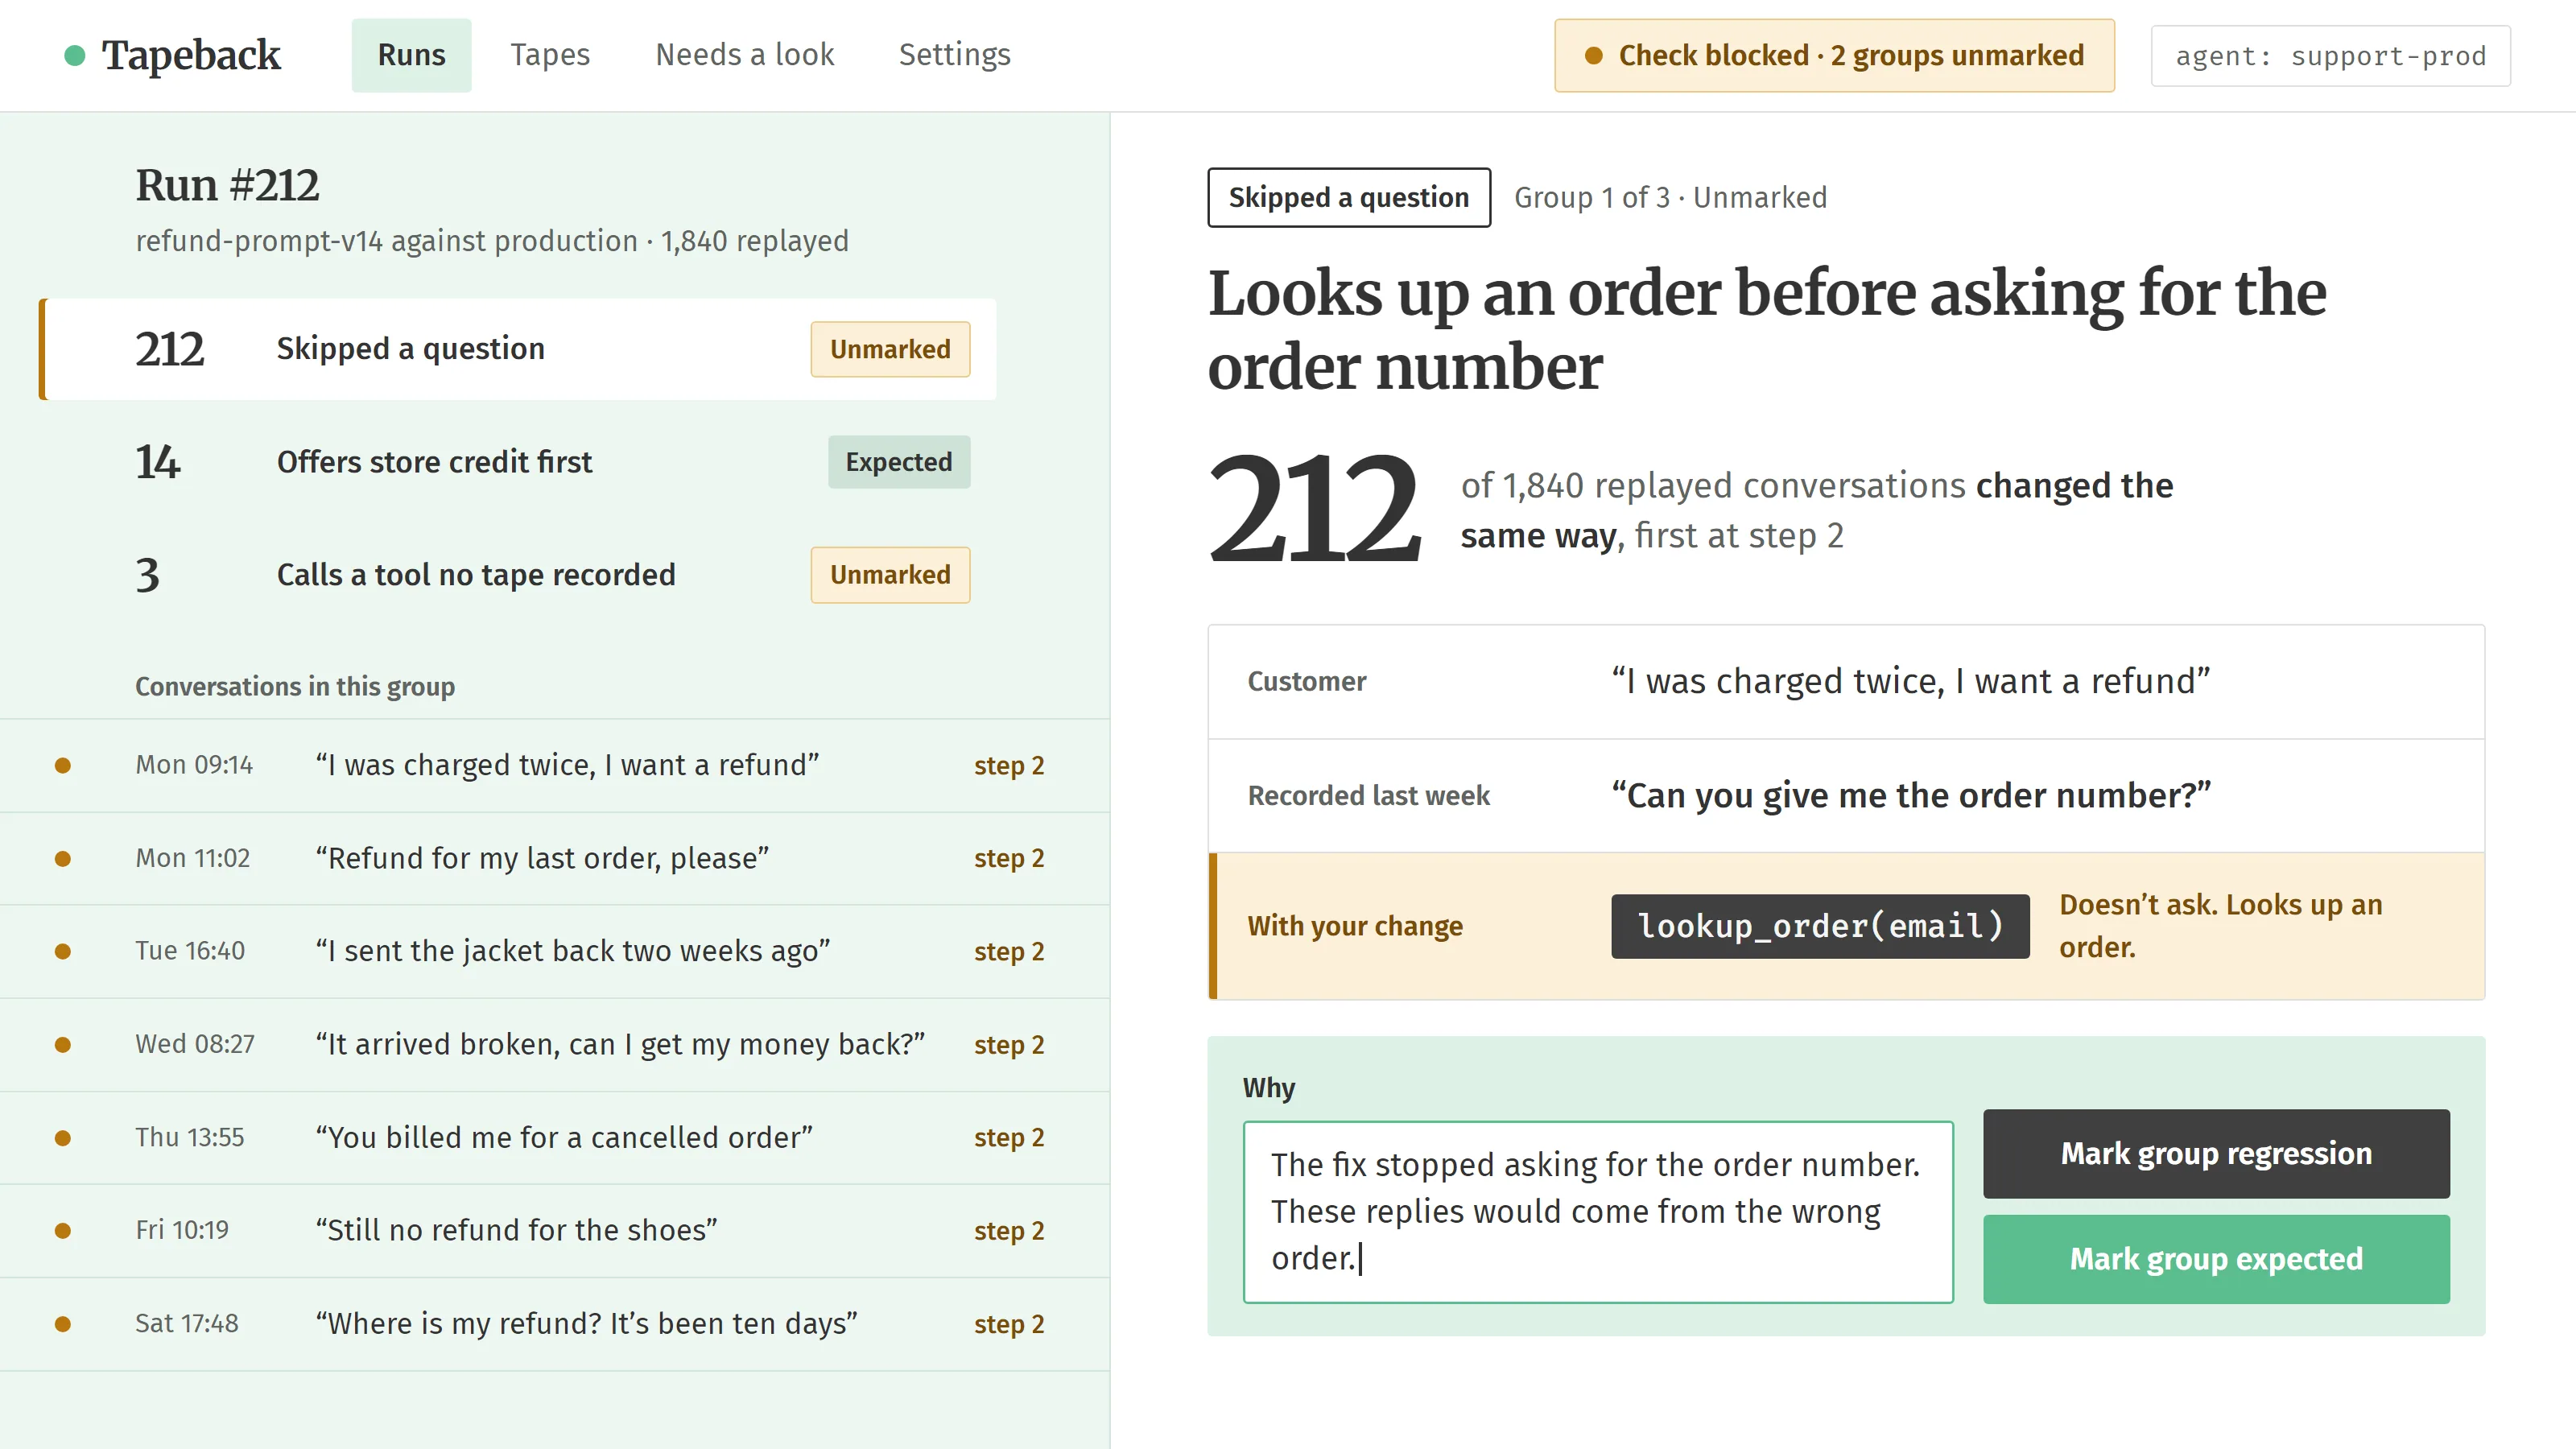This screenshot has height=1449, width=2576.
Task: Open the Needs a look tab
Action: 745,55
